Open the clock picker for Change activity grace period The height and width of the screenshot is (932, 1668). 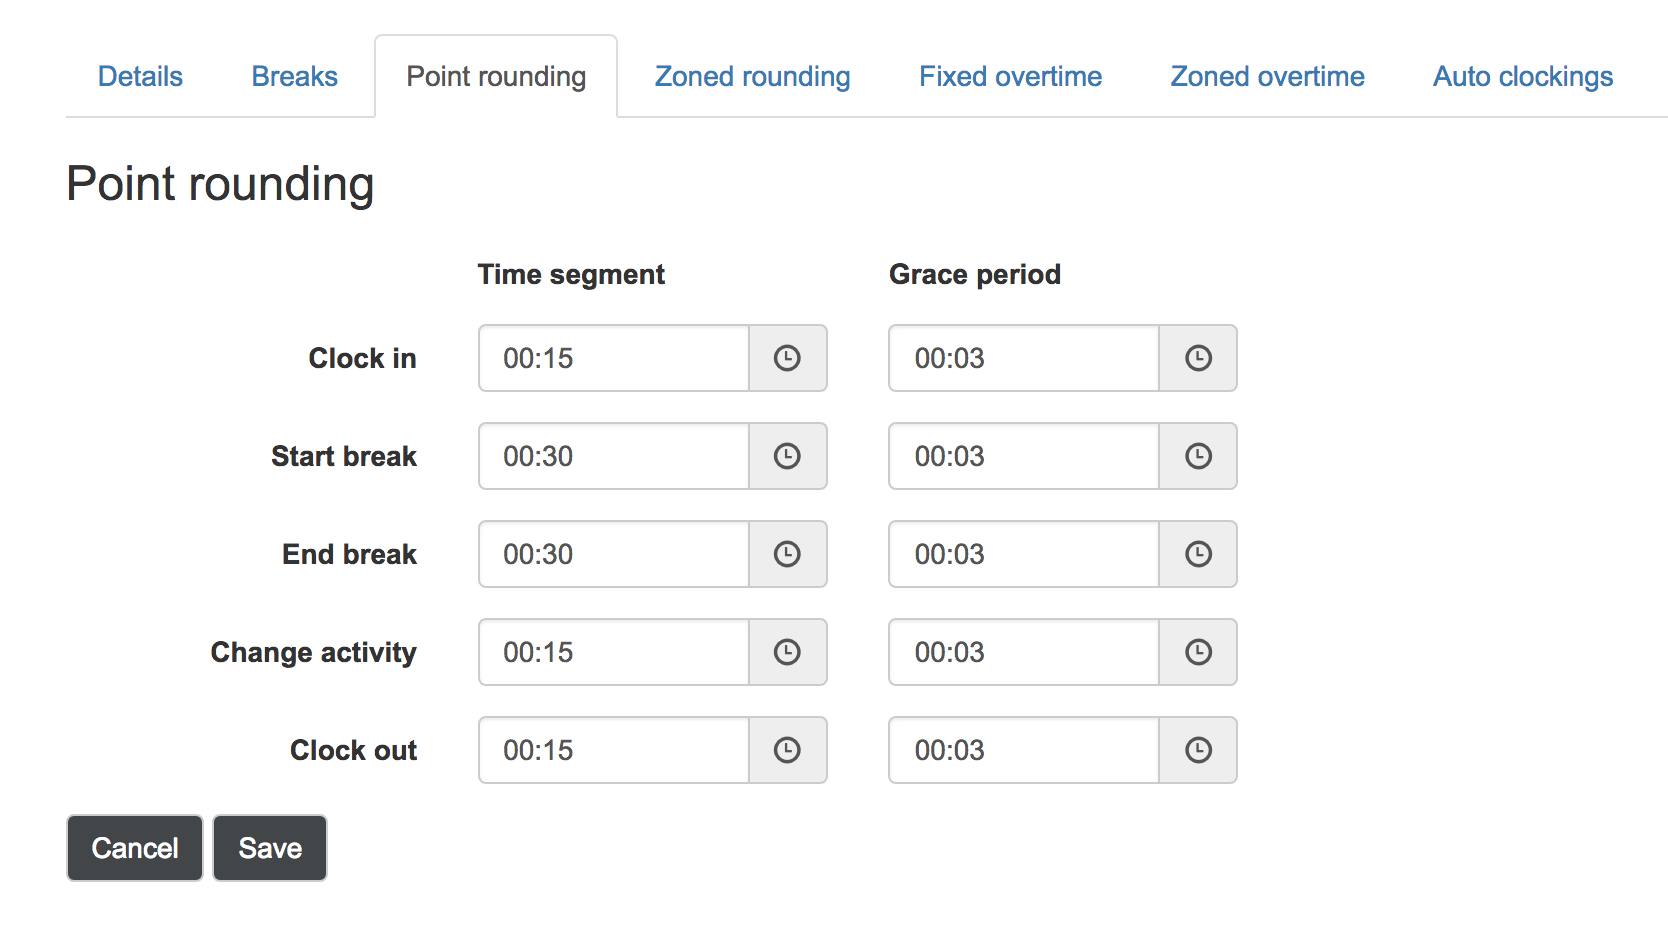tap(1198, 652)
